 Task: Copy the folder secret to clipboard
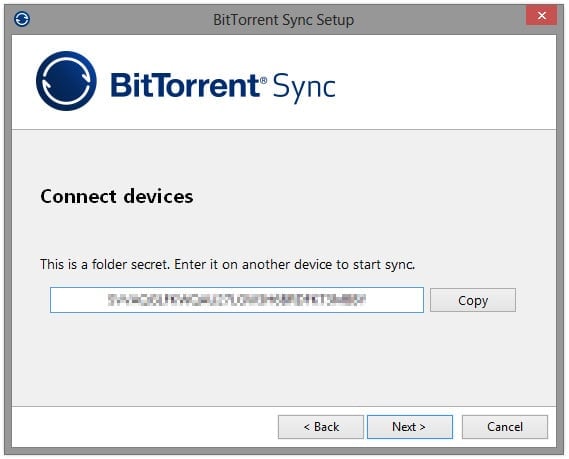click(473, 300)
